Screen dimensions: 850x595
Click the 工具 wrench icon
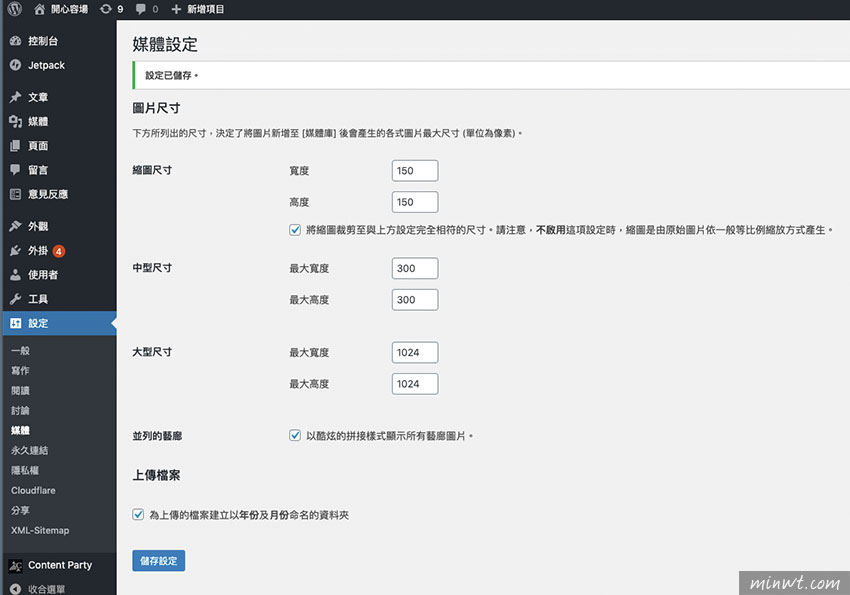[x=15, y=299]
